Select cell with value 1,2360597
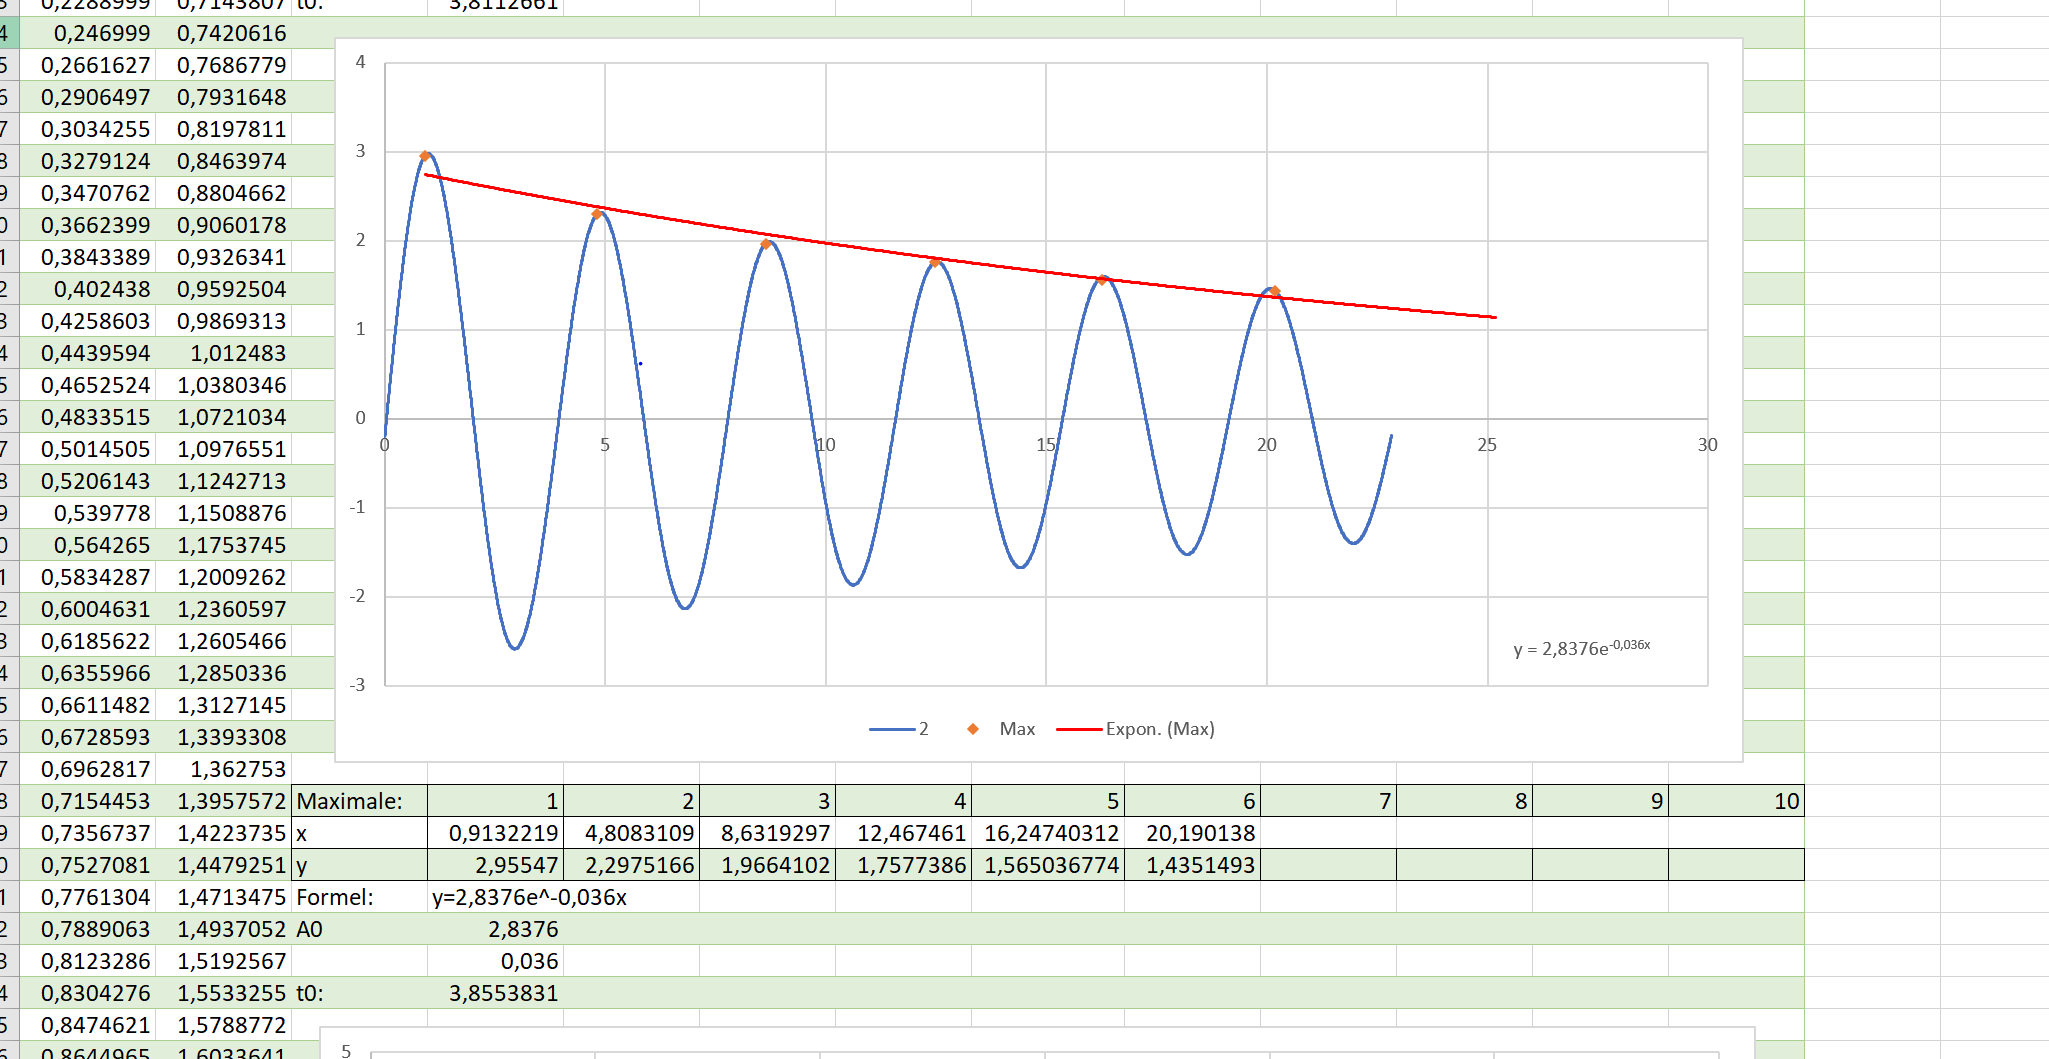 coord(223,609)
